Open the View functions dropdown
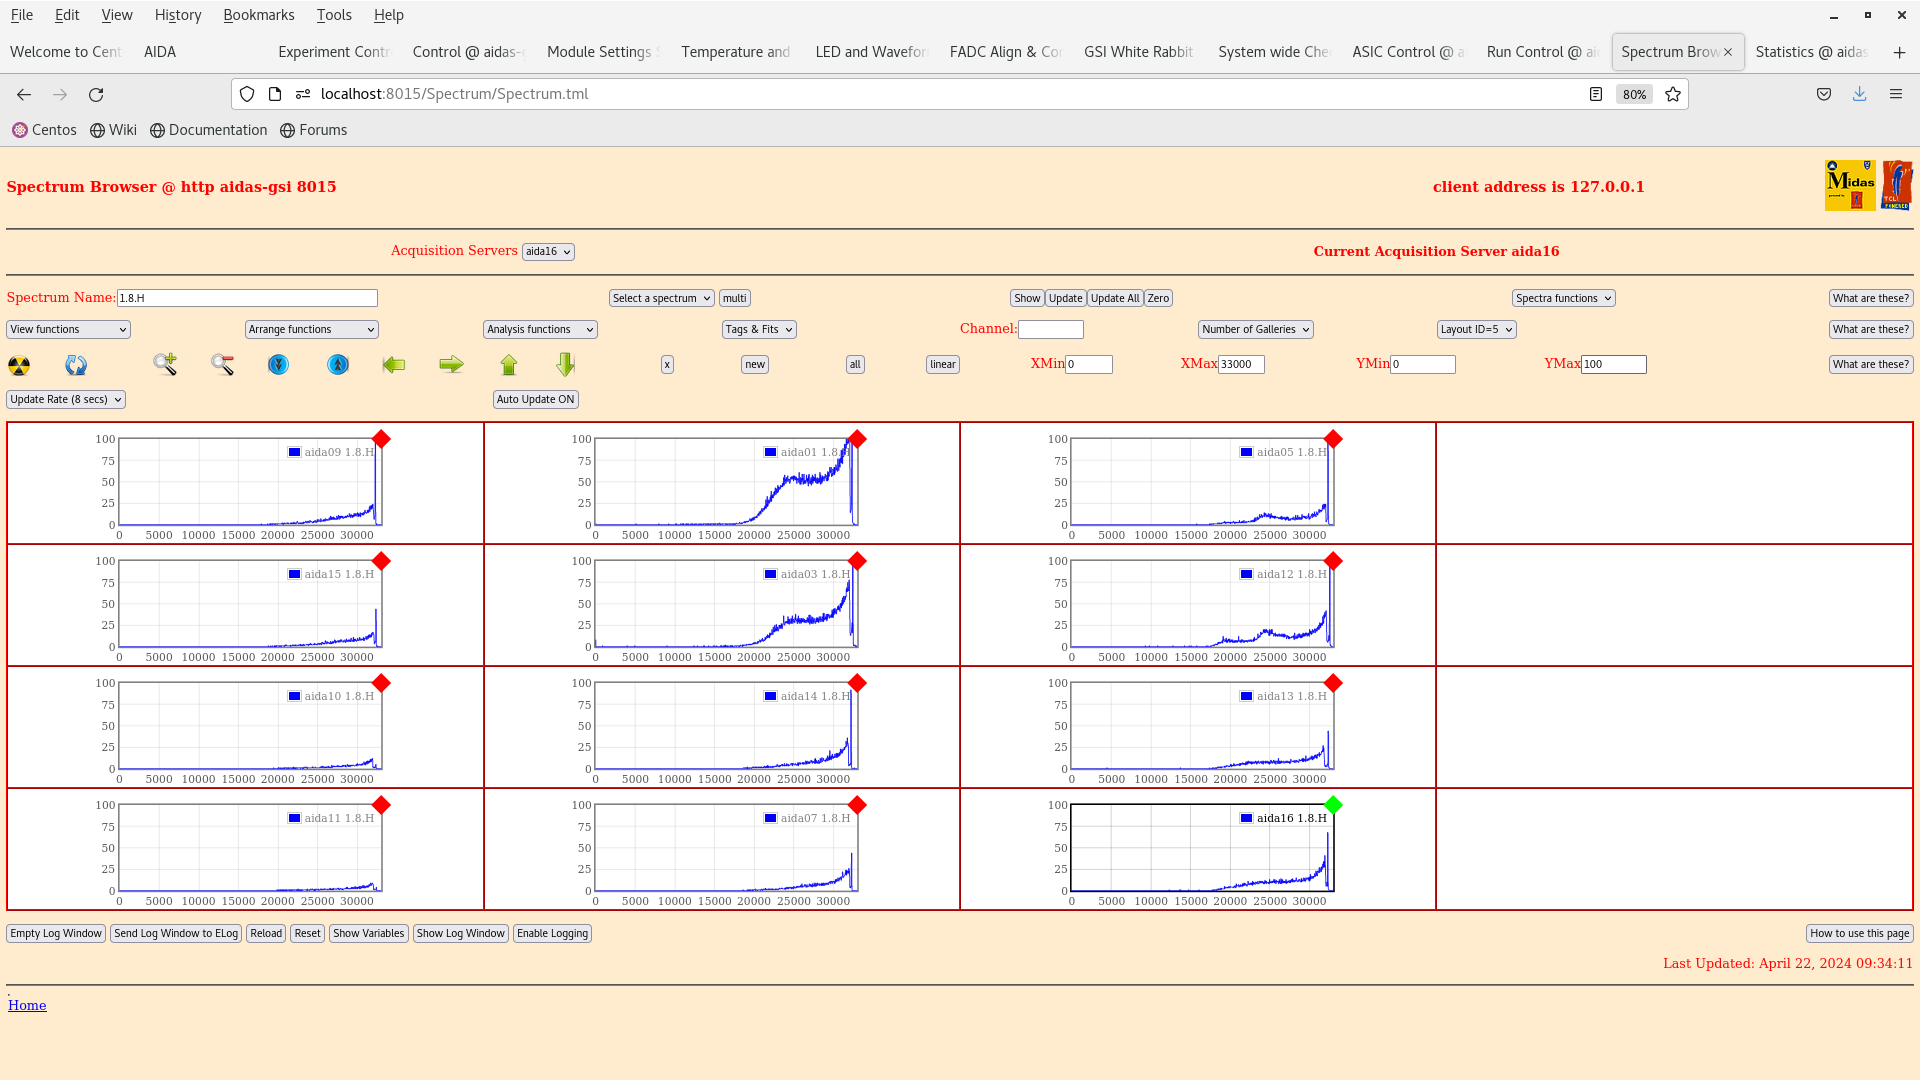The height and width of the screenshot is (1080, 1920). pyautogui.click(x=68, y=329)
